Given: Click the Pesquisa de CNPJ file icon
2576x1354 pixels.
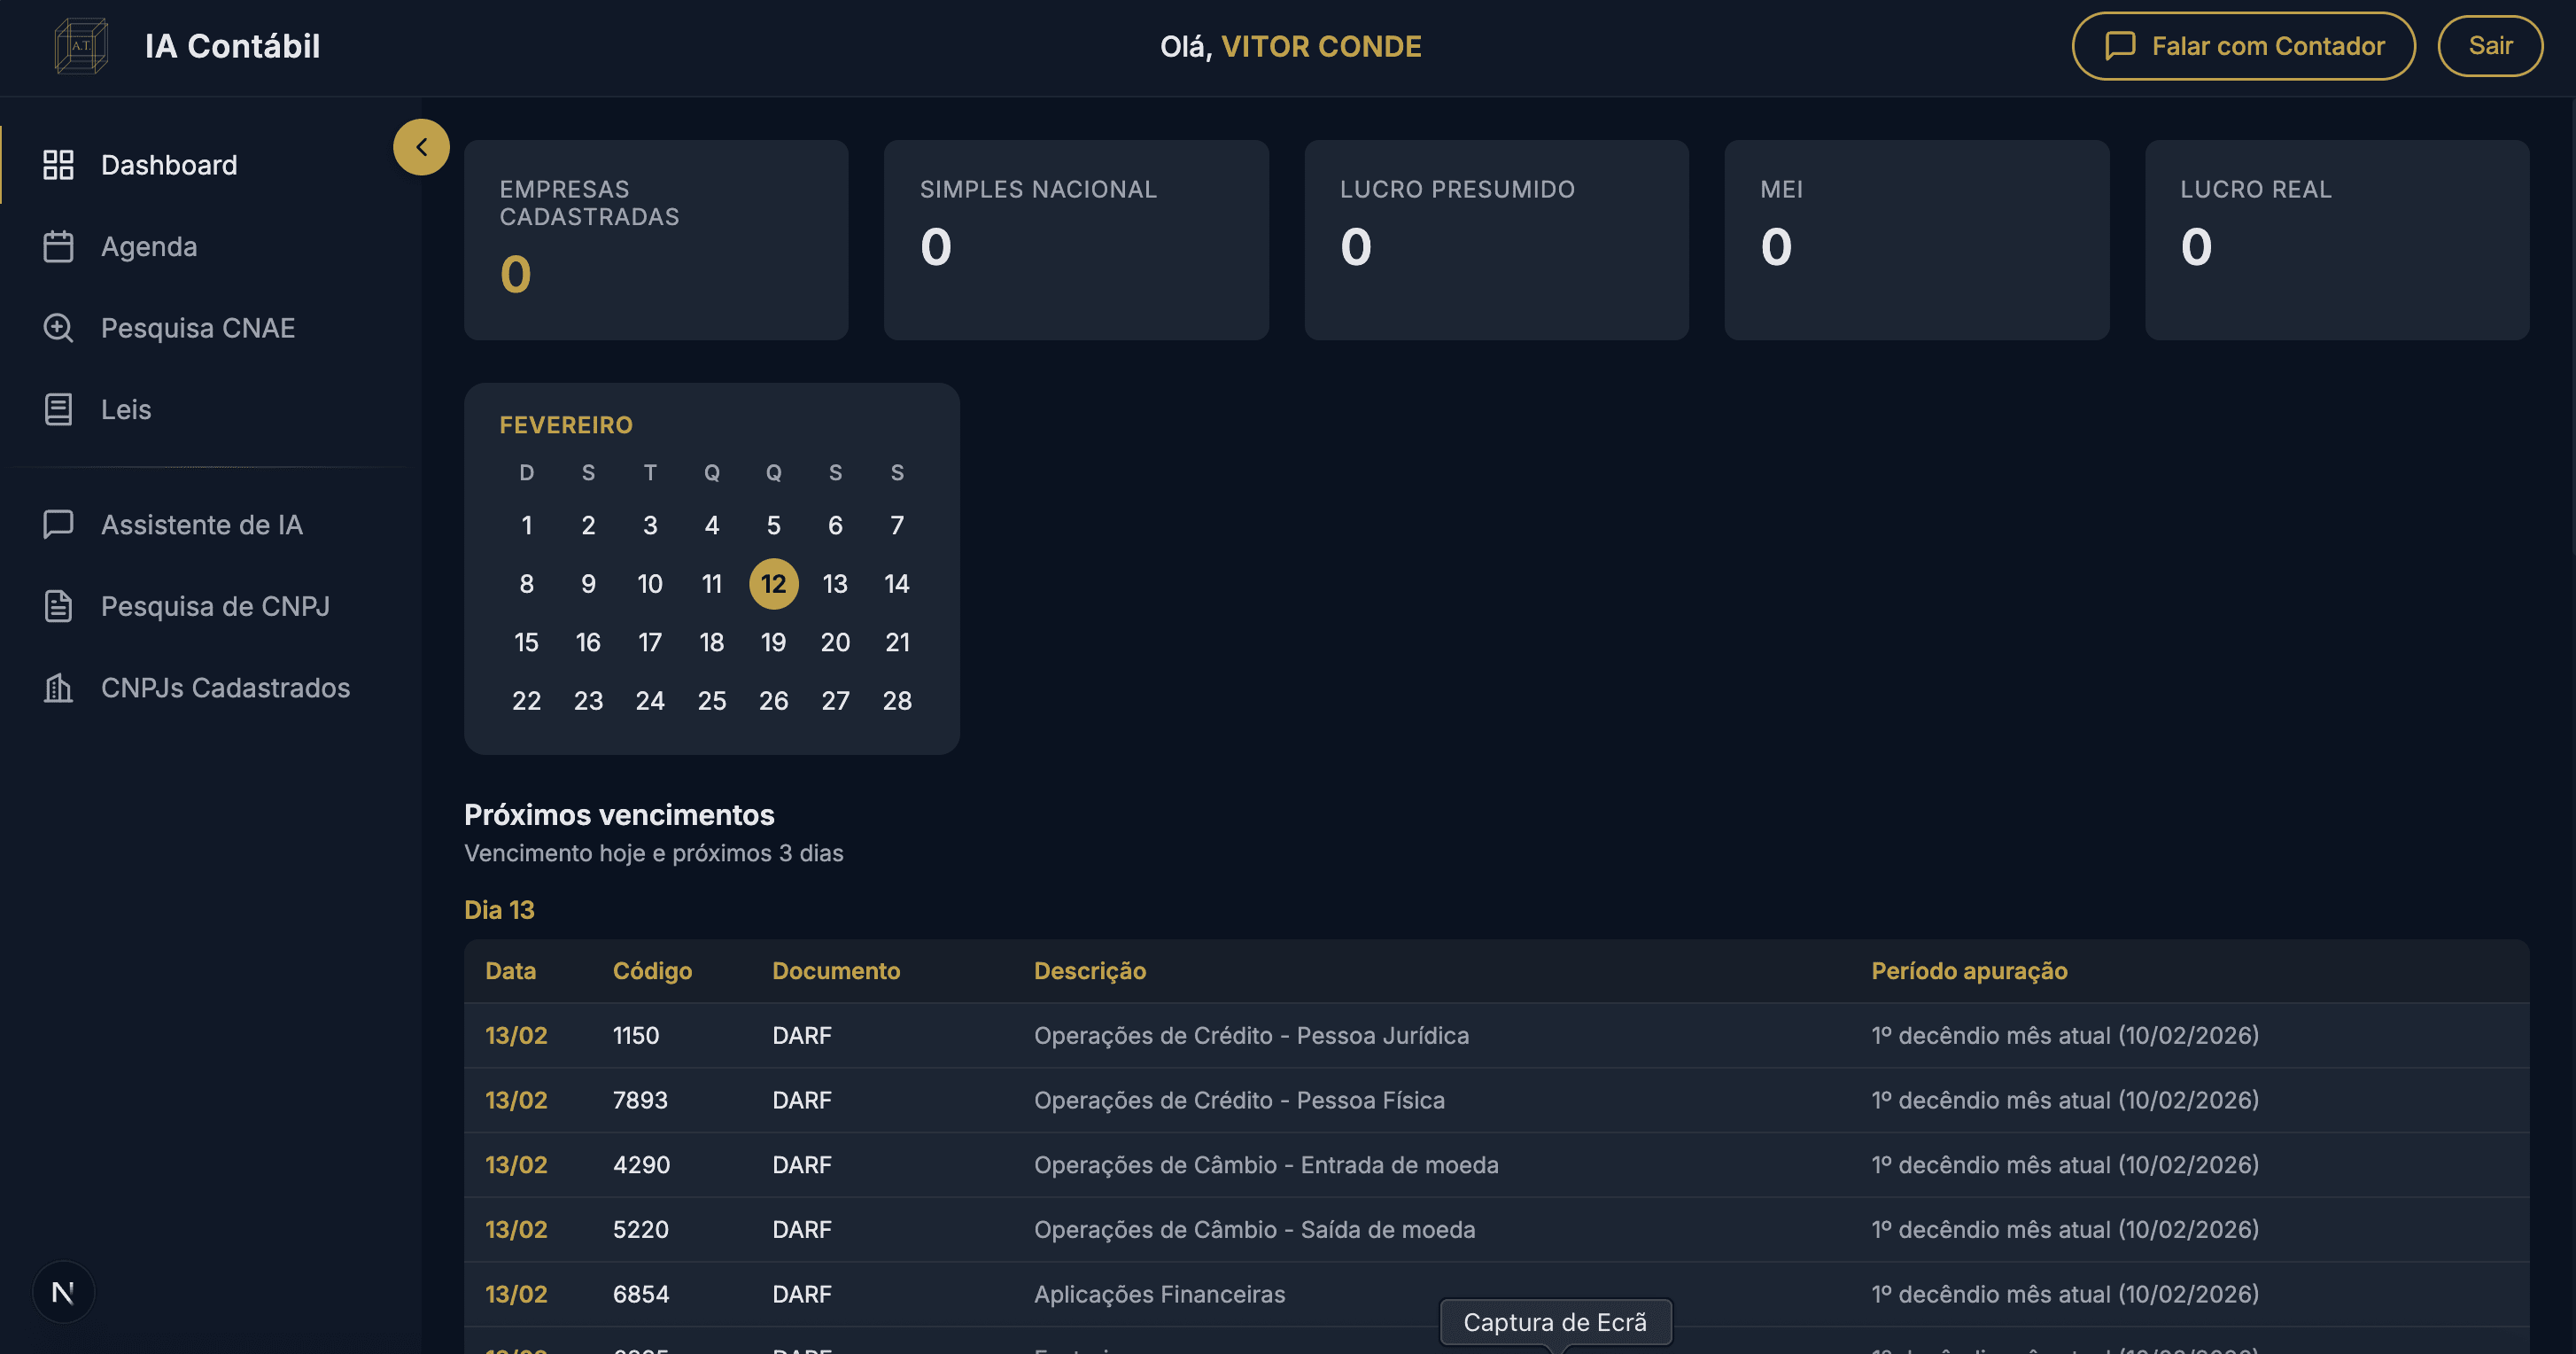Looking at the screenshot, I should tap(58, 606).
